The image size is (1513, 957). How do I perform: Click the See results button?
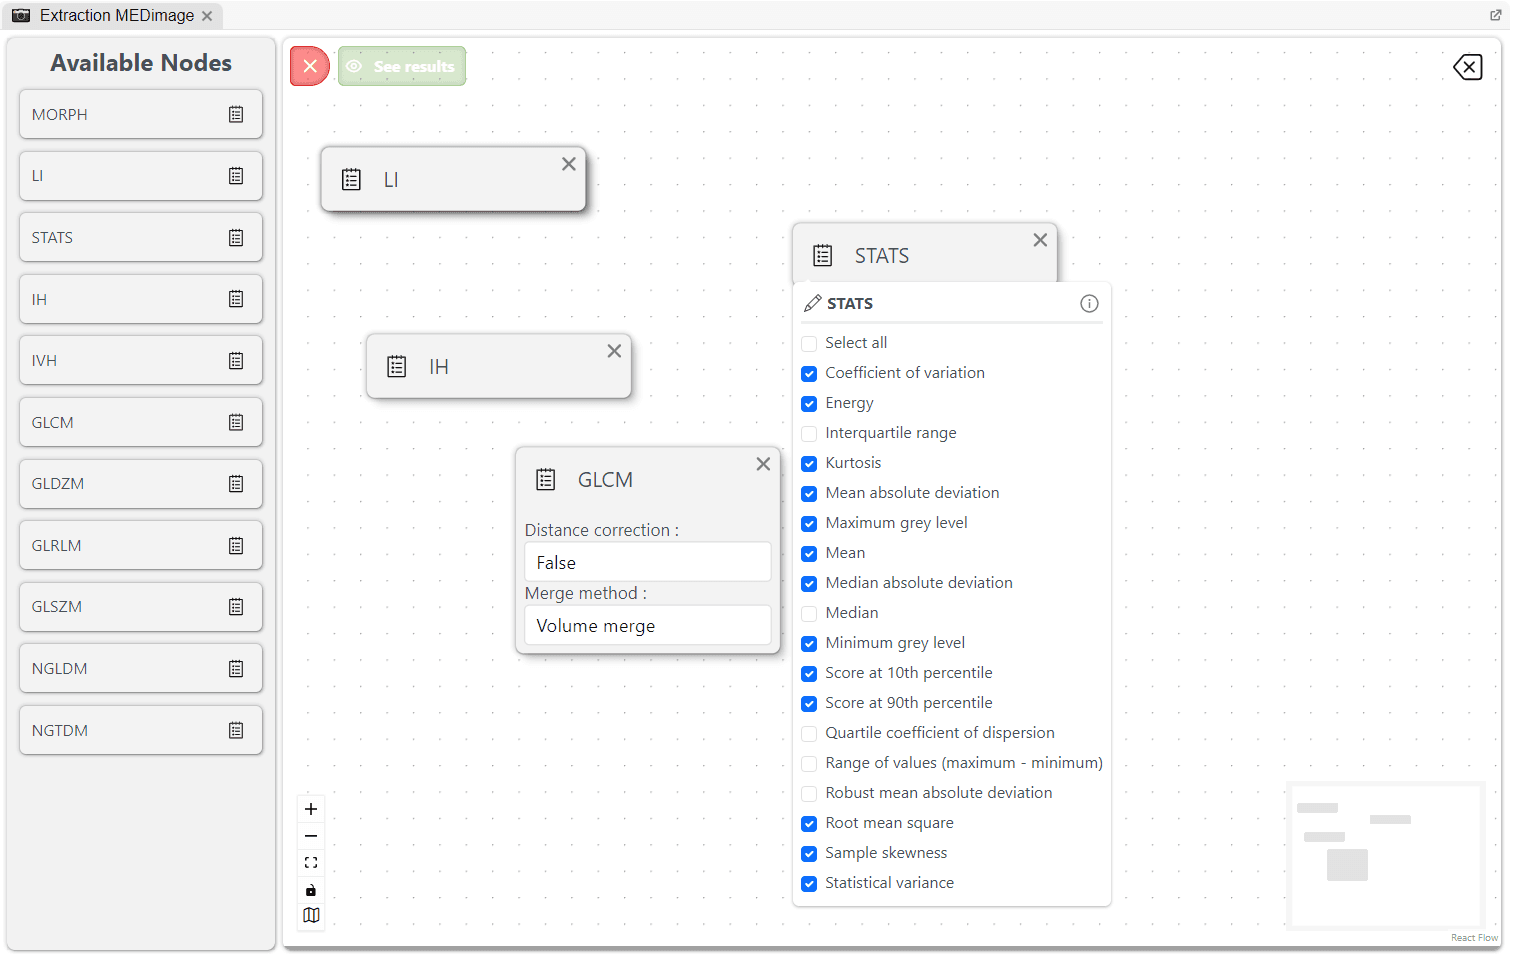click(402, 66)
